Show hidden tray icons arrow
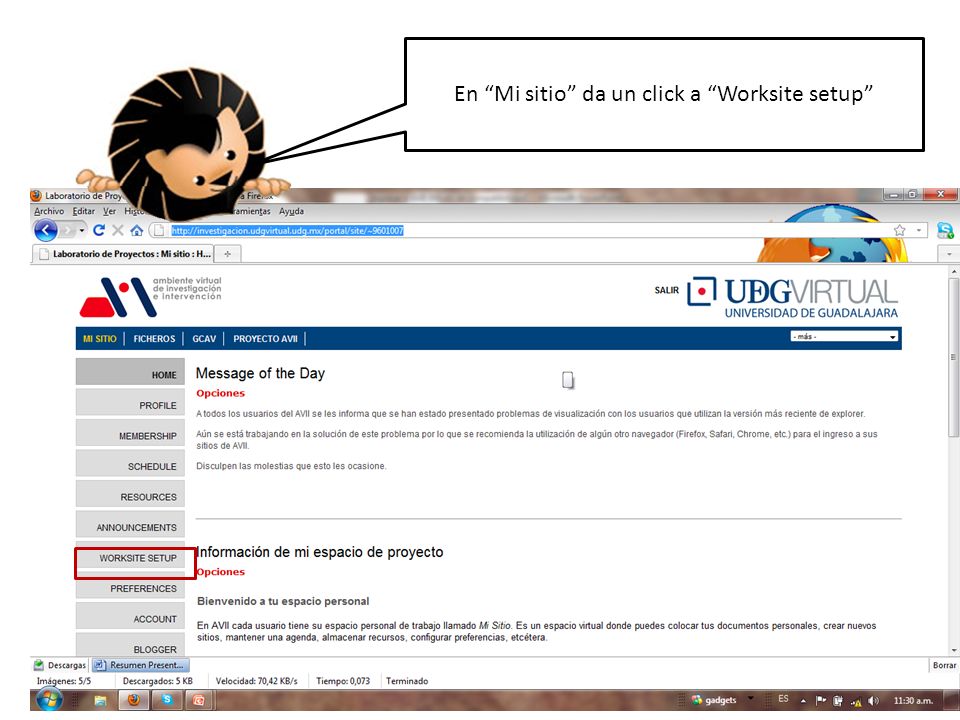The width and height of the screenshot is (960, 720). tap(803, 701)
